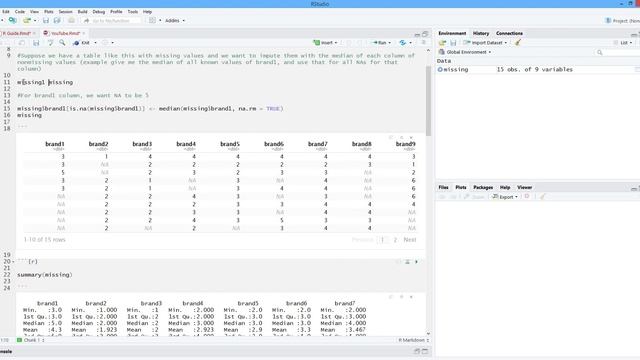This screenshot has height=360, width=640.
Task: Click the run current chunk play icon
Action: (x=416, y=262)
